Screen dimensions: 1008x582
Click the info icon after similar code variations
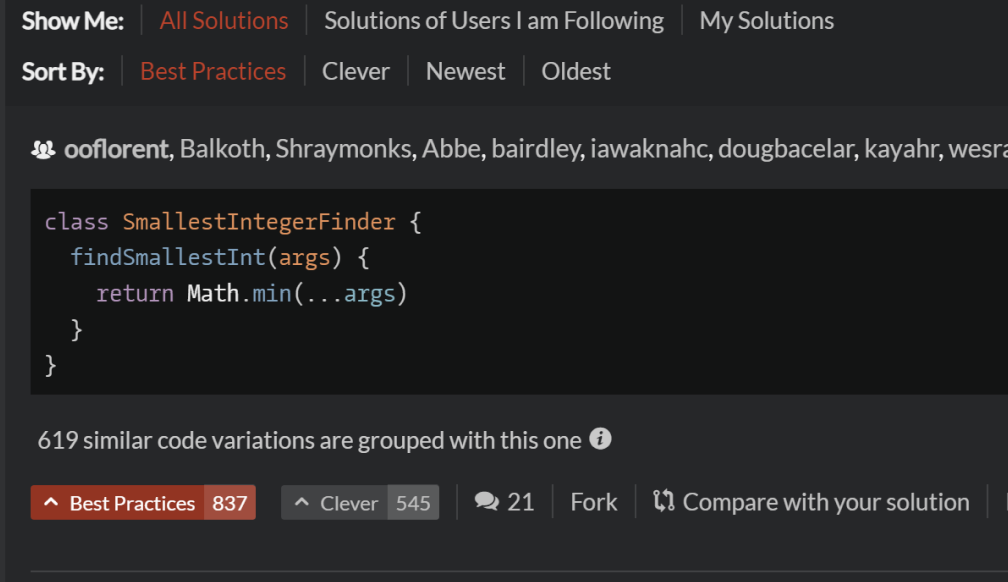(600, 439)
